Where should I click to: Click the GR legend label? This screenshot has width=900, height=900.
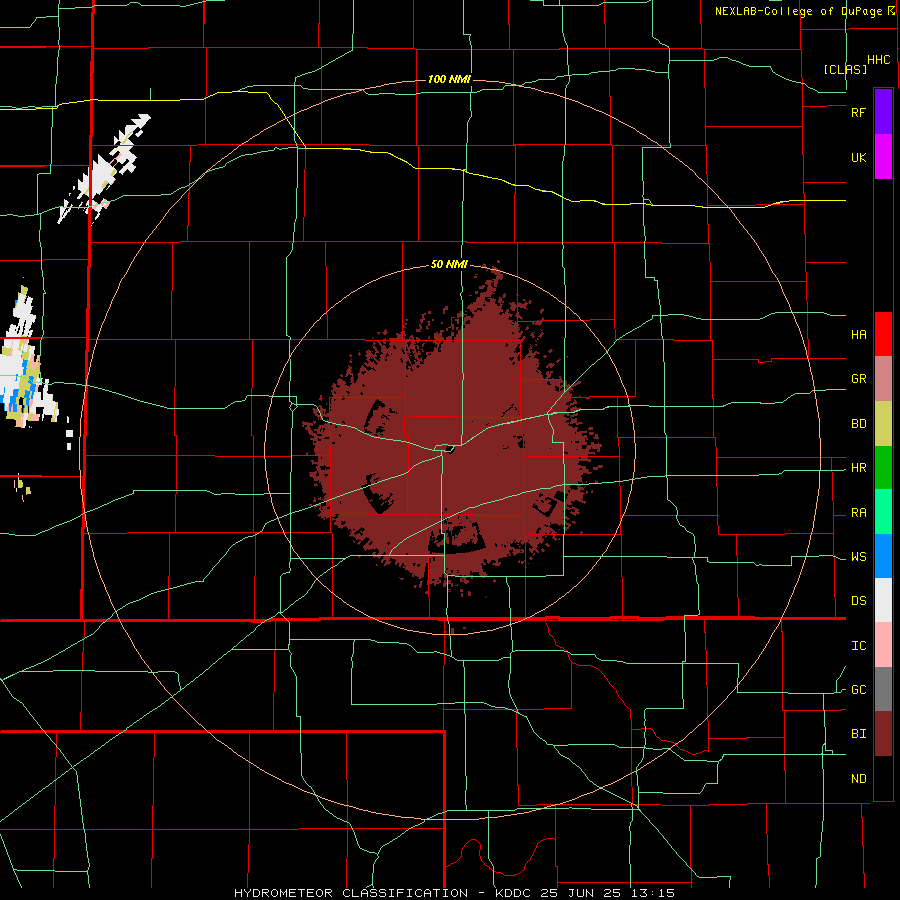pyautogui.click(x=859, y=379)
